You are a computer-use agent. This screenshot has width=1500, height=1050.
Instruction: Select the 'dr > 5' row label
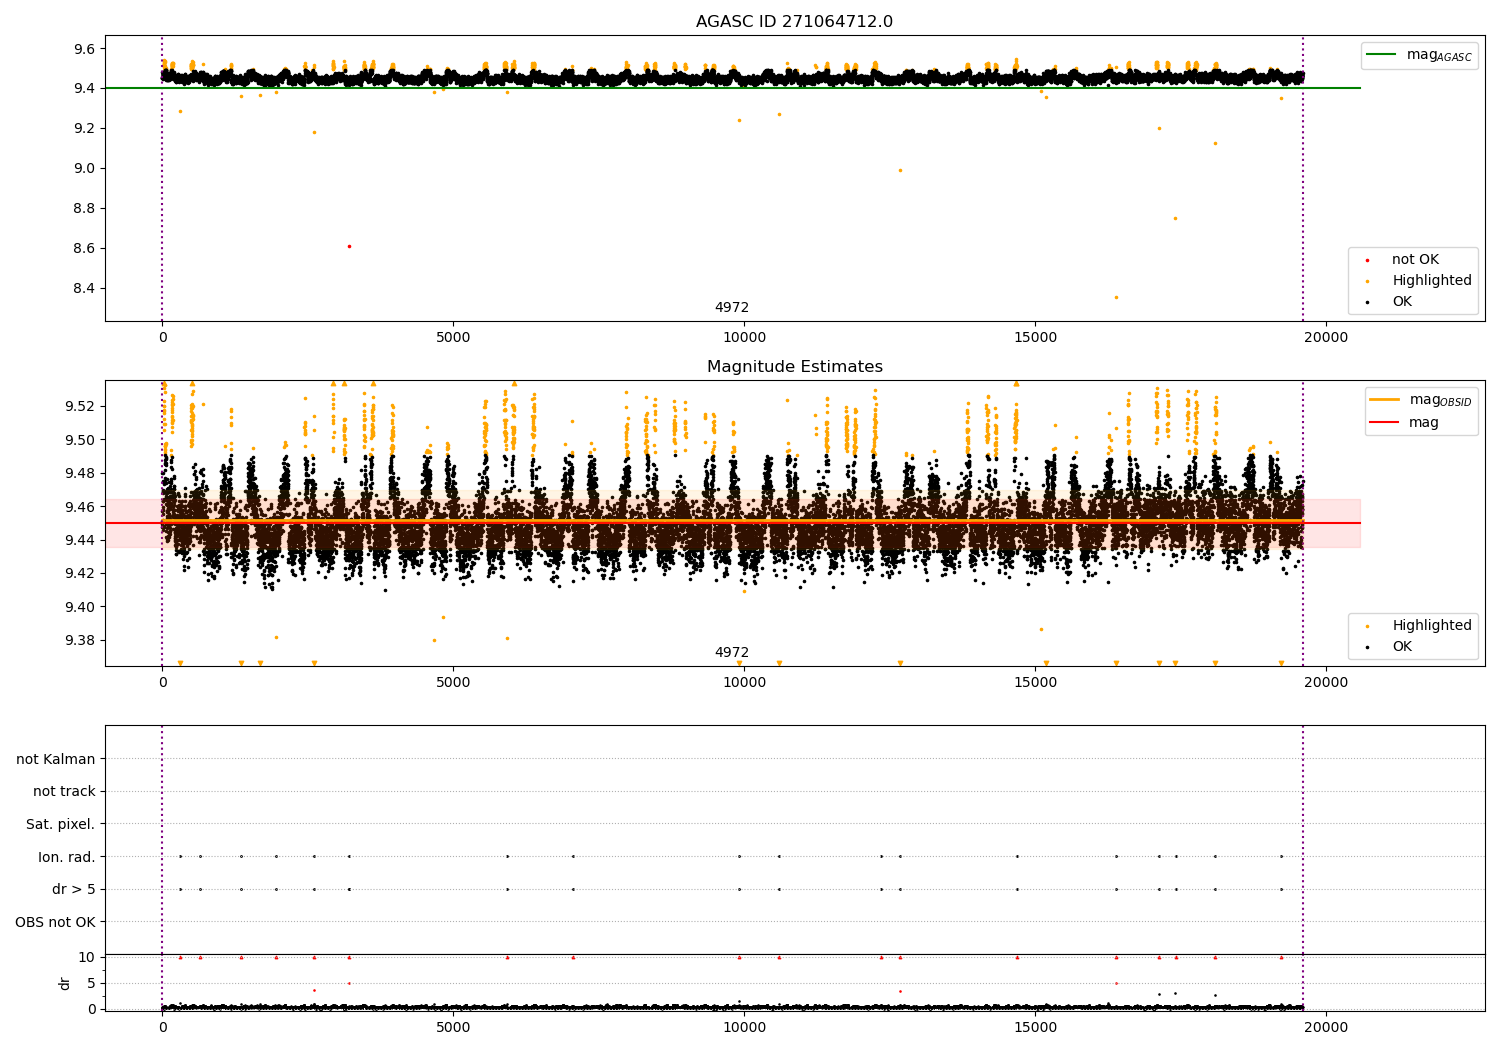click(74, 889)
